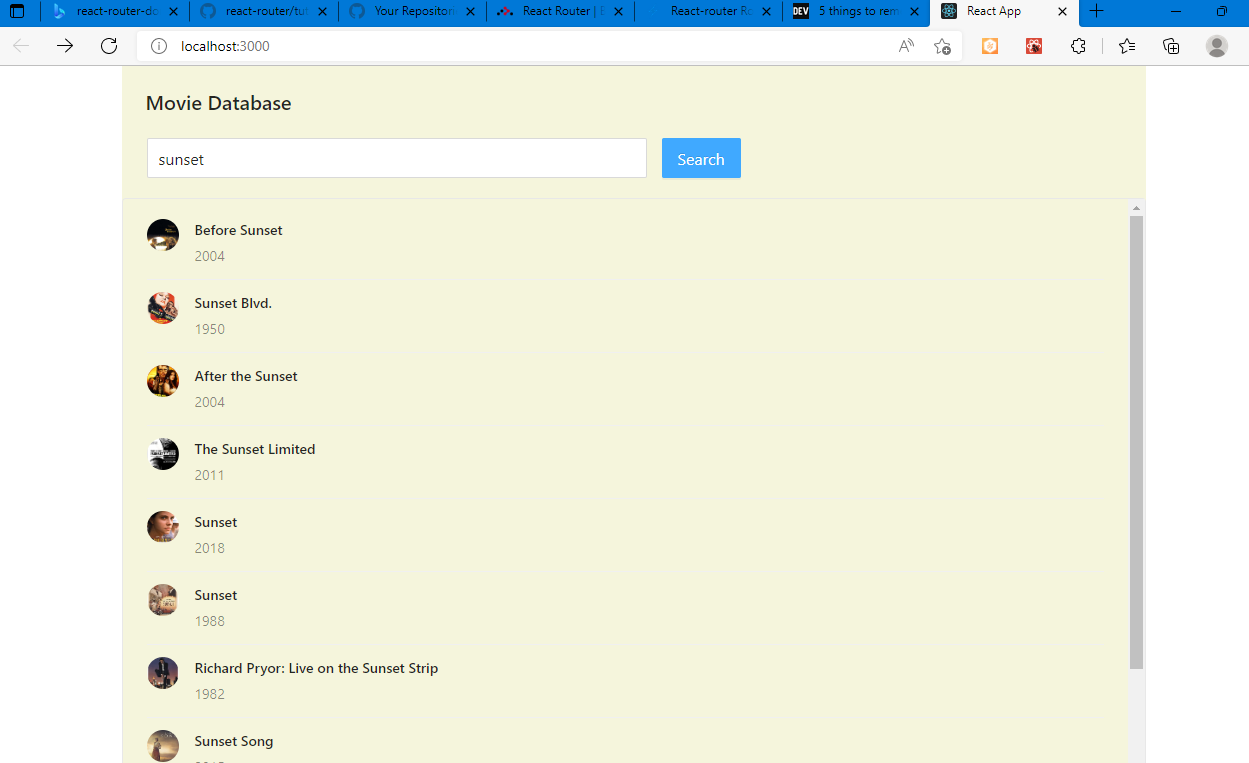Select the Sunset Blvd. movie title
The image size is (1249, 763).
(x=233, y=303)
